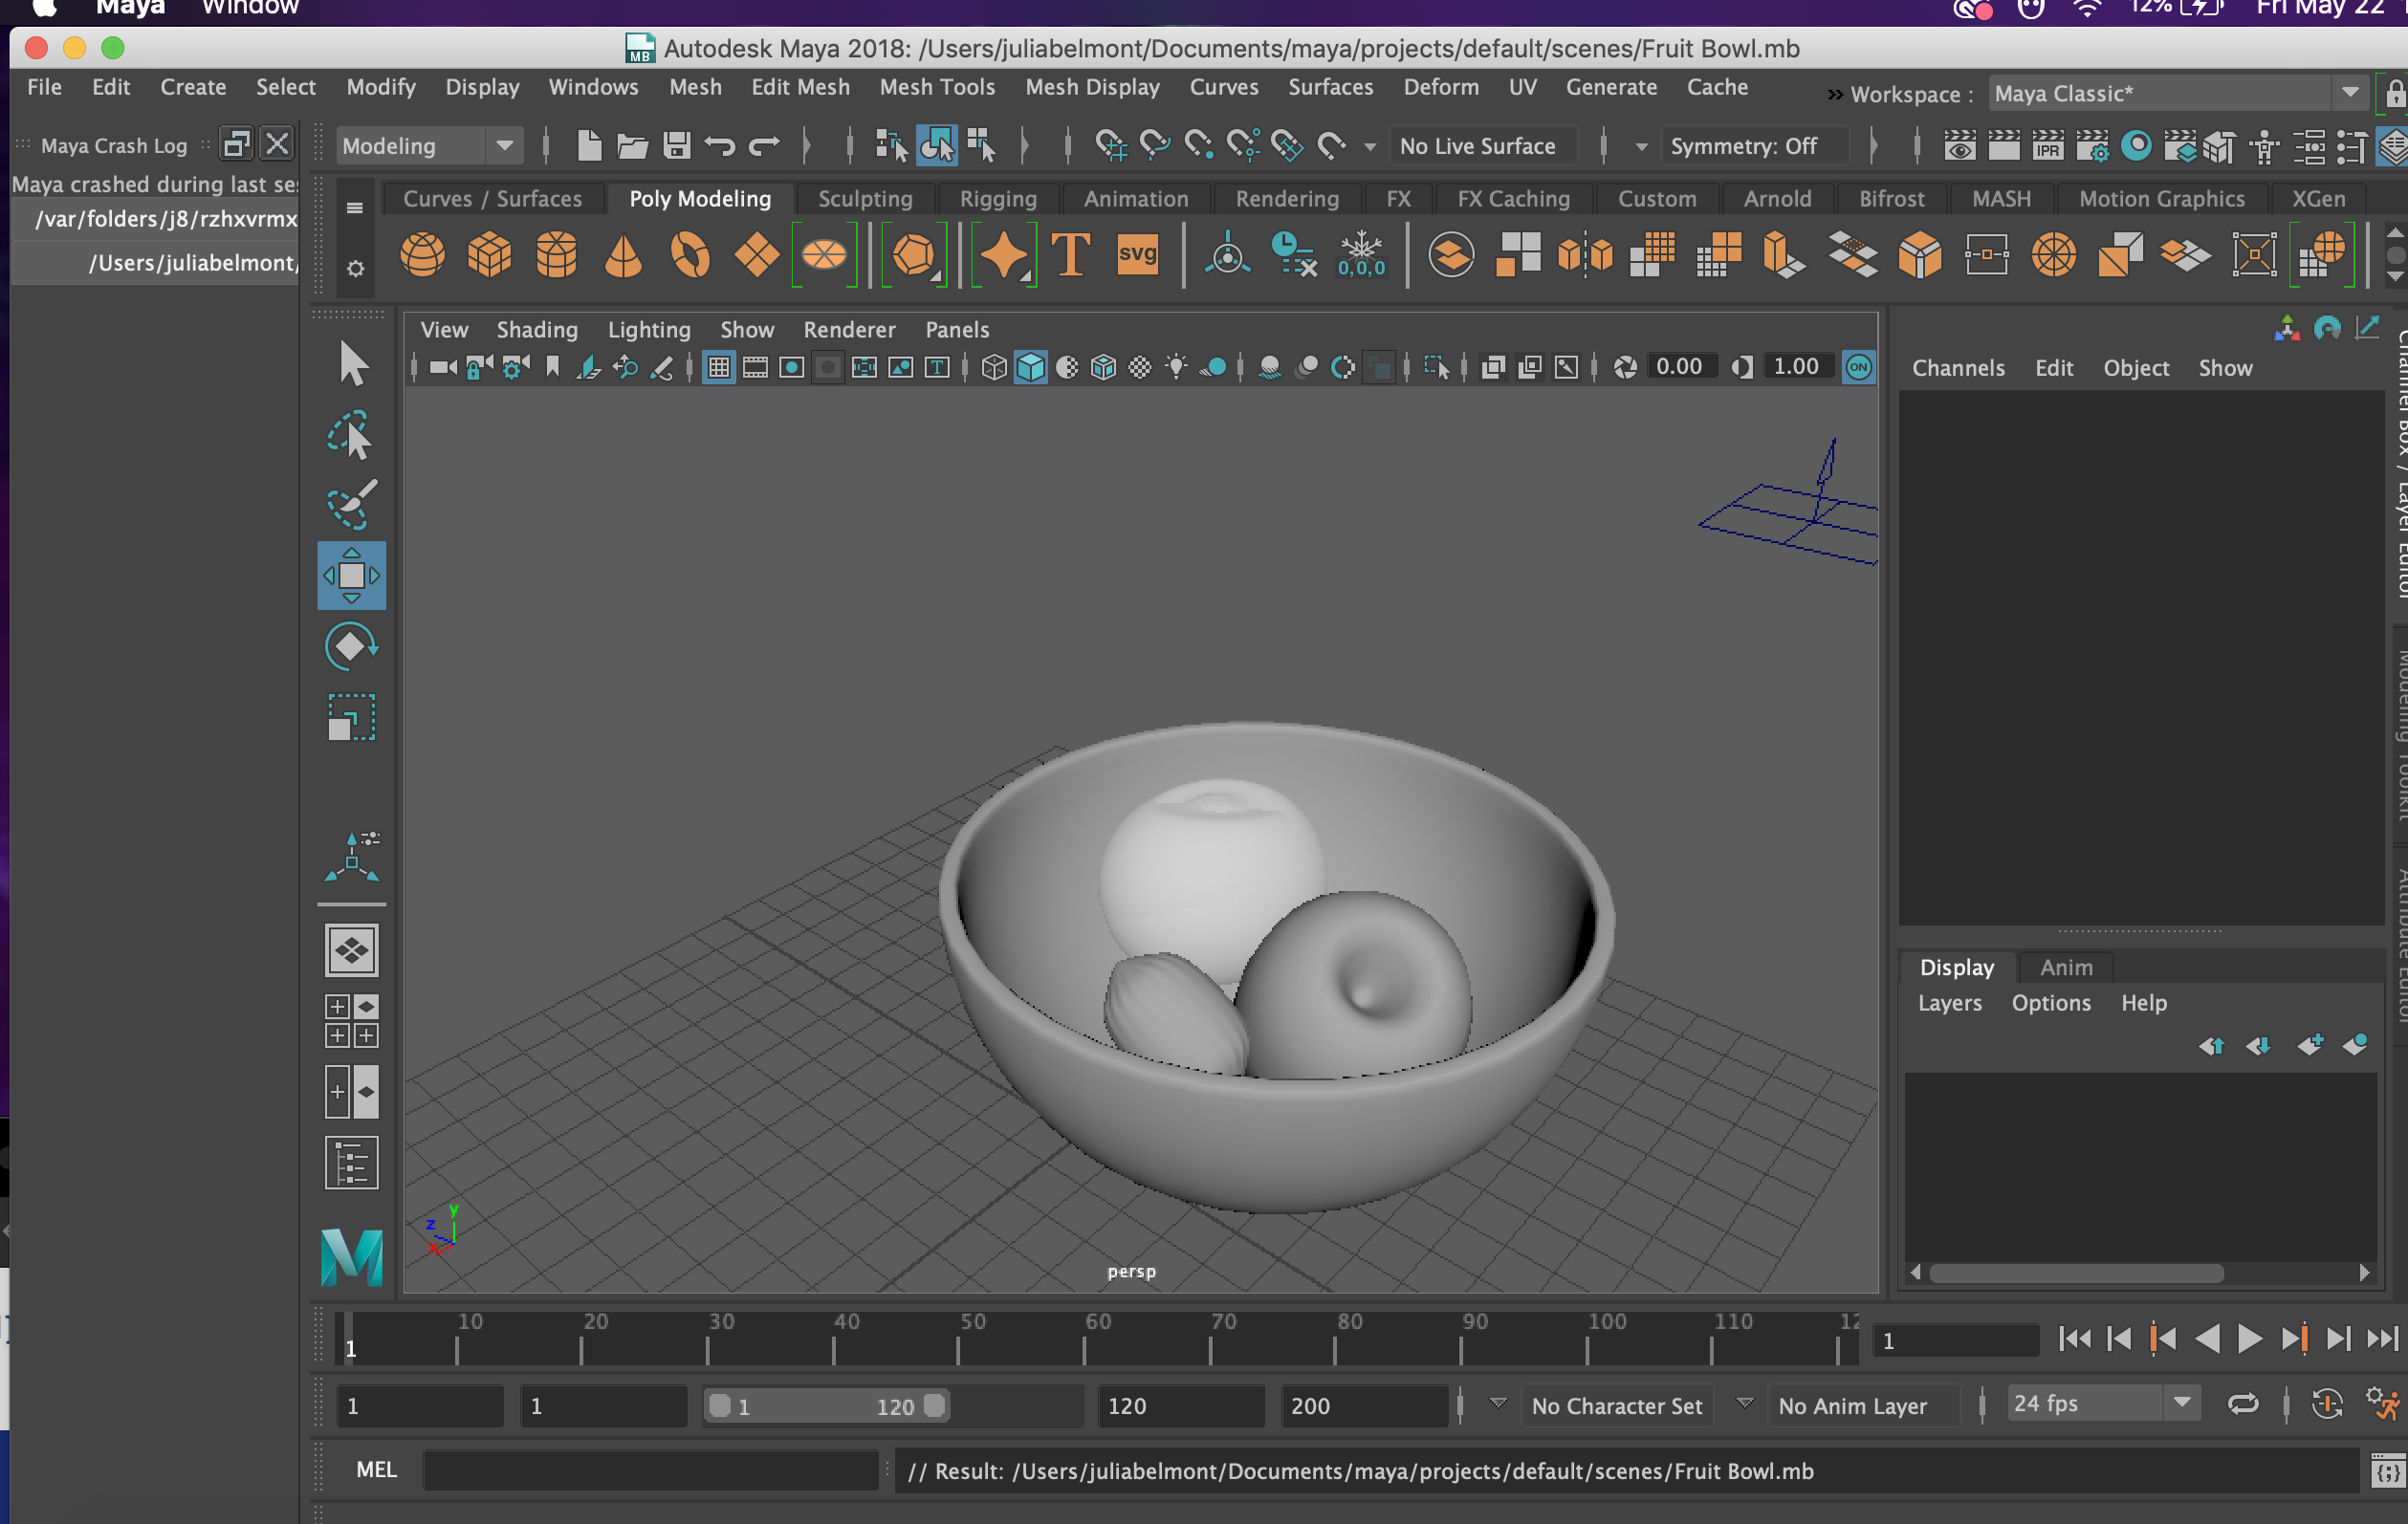The width and height of the screenshot is (2408, 1524).
Task: Create a polygon cone from the shelf
Action: click(623, 255)
